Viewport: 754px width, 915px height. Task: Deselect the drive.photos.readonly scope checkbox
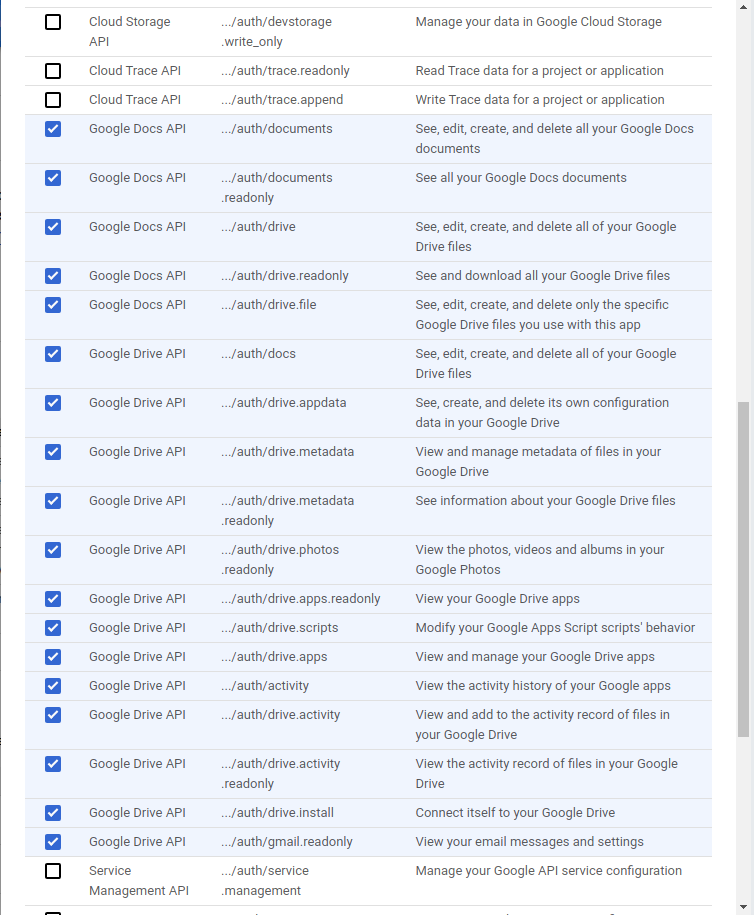coord(53,550)
